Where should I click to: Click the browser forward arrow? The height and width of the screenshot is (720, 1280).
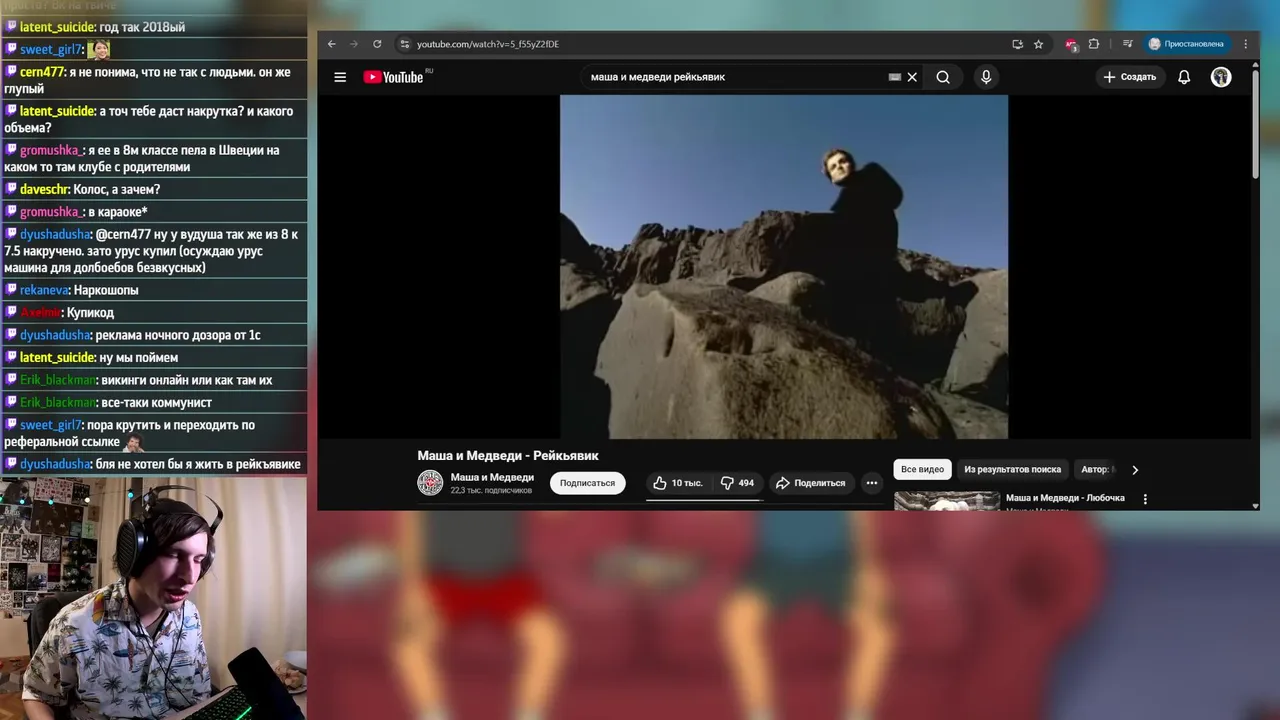pyautogui.click(x=354, y=44)
